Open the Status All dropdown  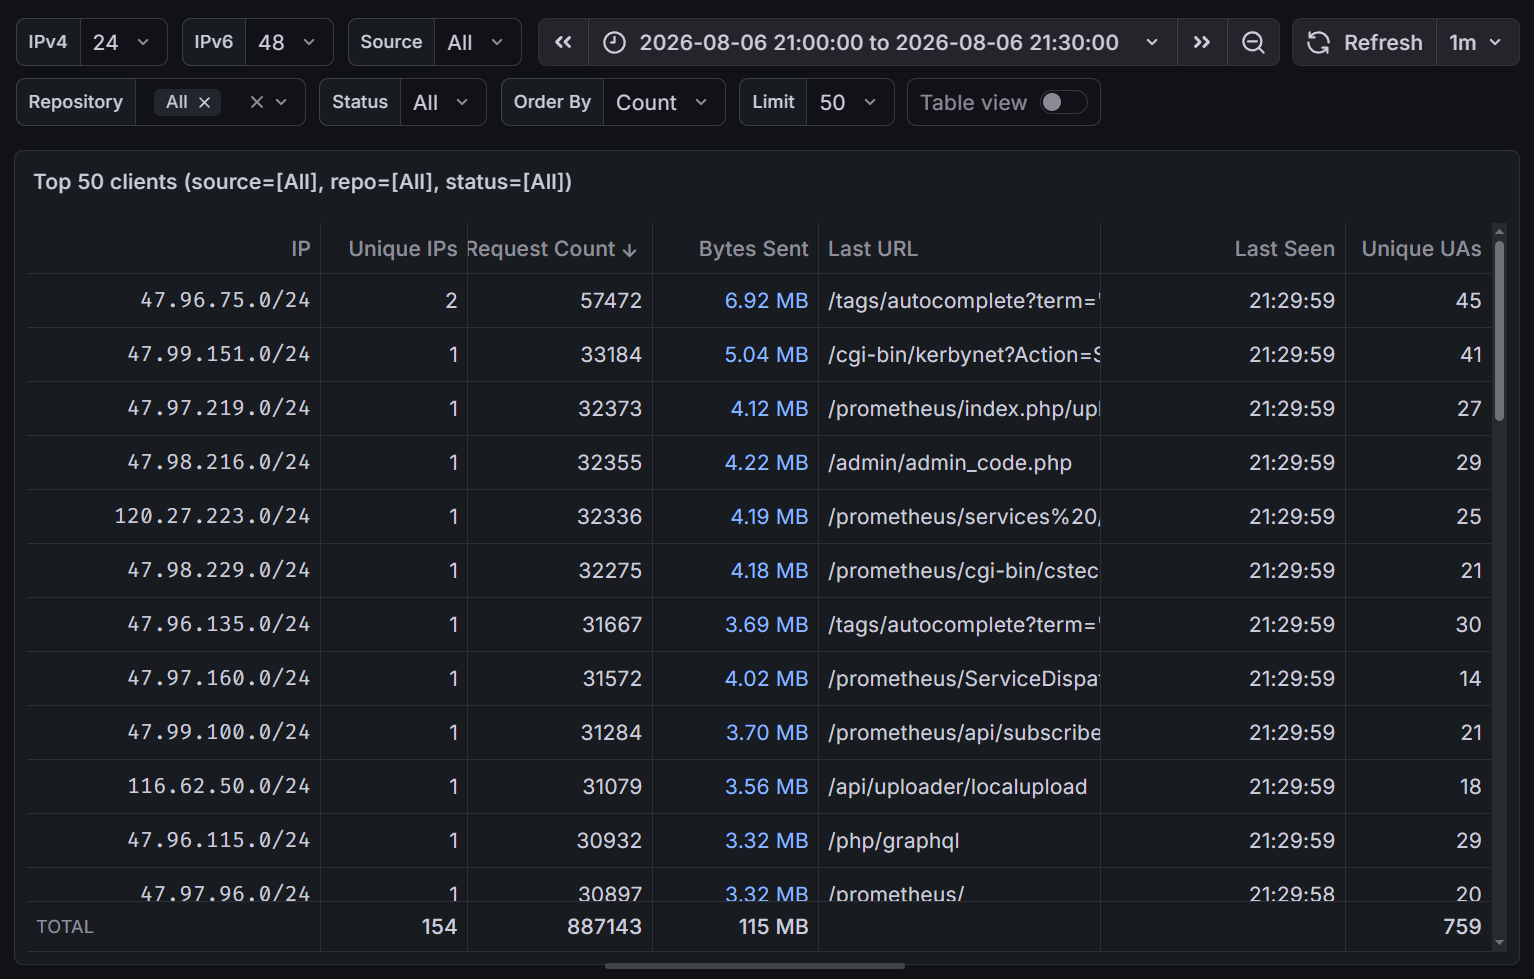pos(442,102)
